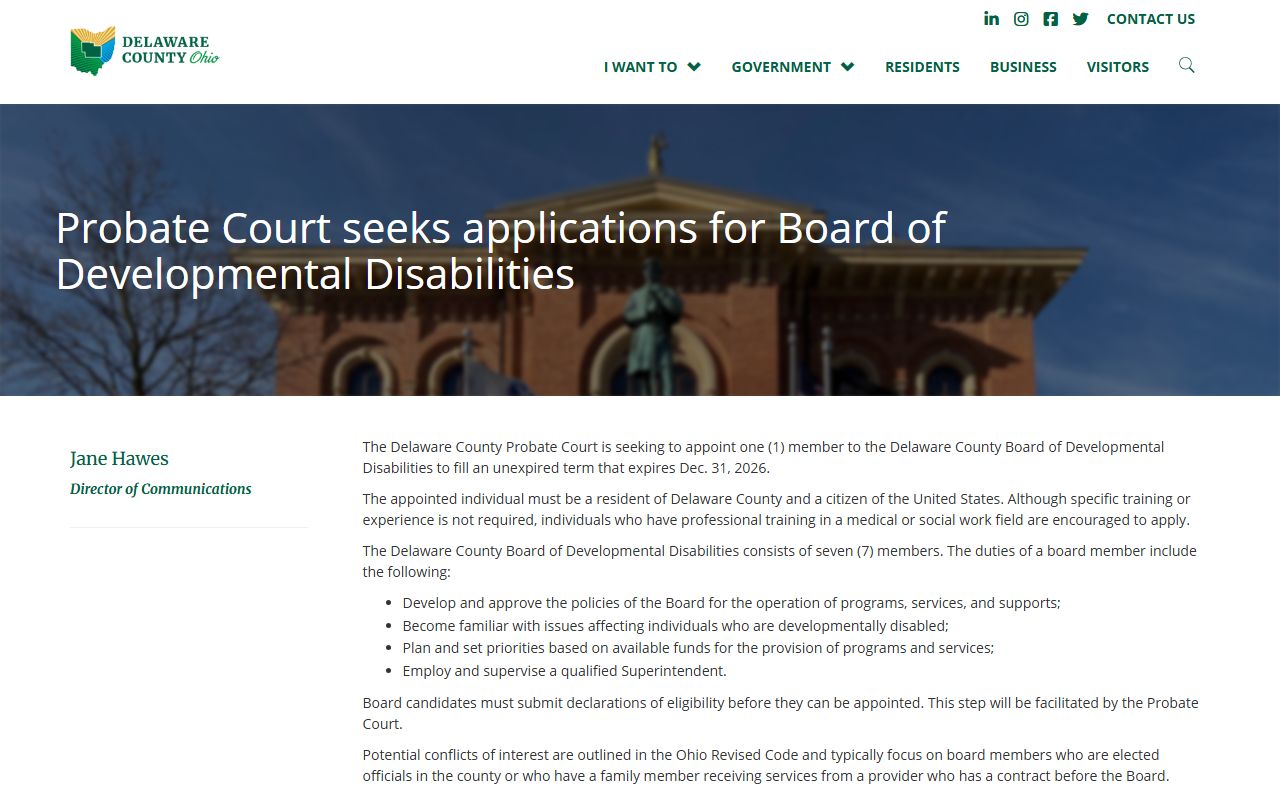Open the Twitter social icon
Screen dimensions: 1280x800
1080,19
